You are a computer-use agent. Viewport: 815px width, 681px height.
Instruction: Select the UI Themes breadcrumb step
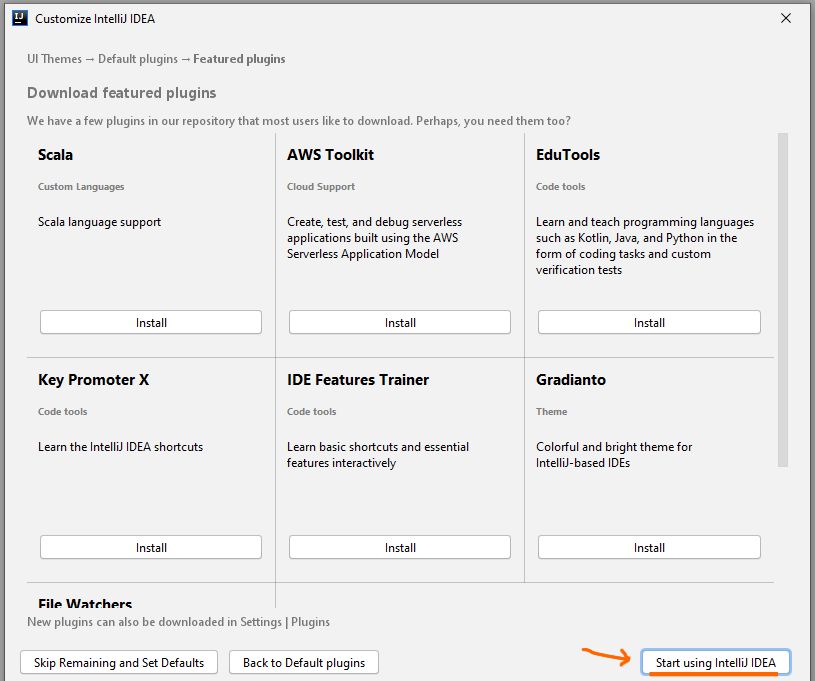pyautogui.click(x=55, y=59)
